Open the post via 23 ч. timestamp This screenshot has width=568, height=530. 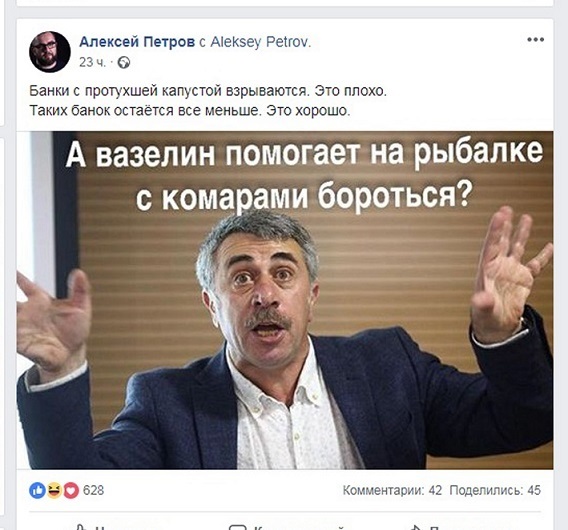click(93, 63)
